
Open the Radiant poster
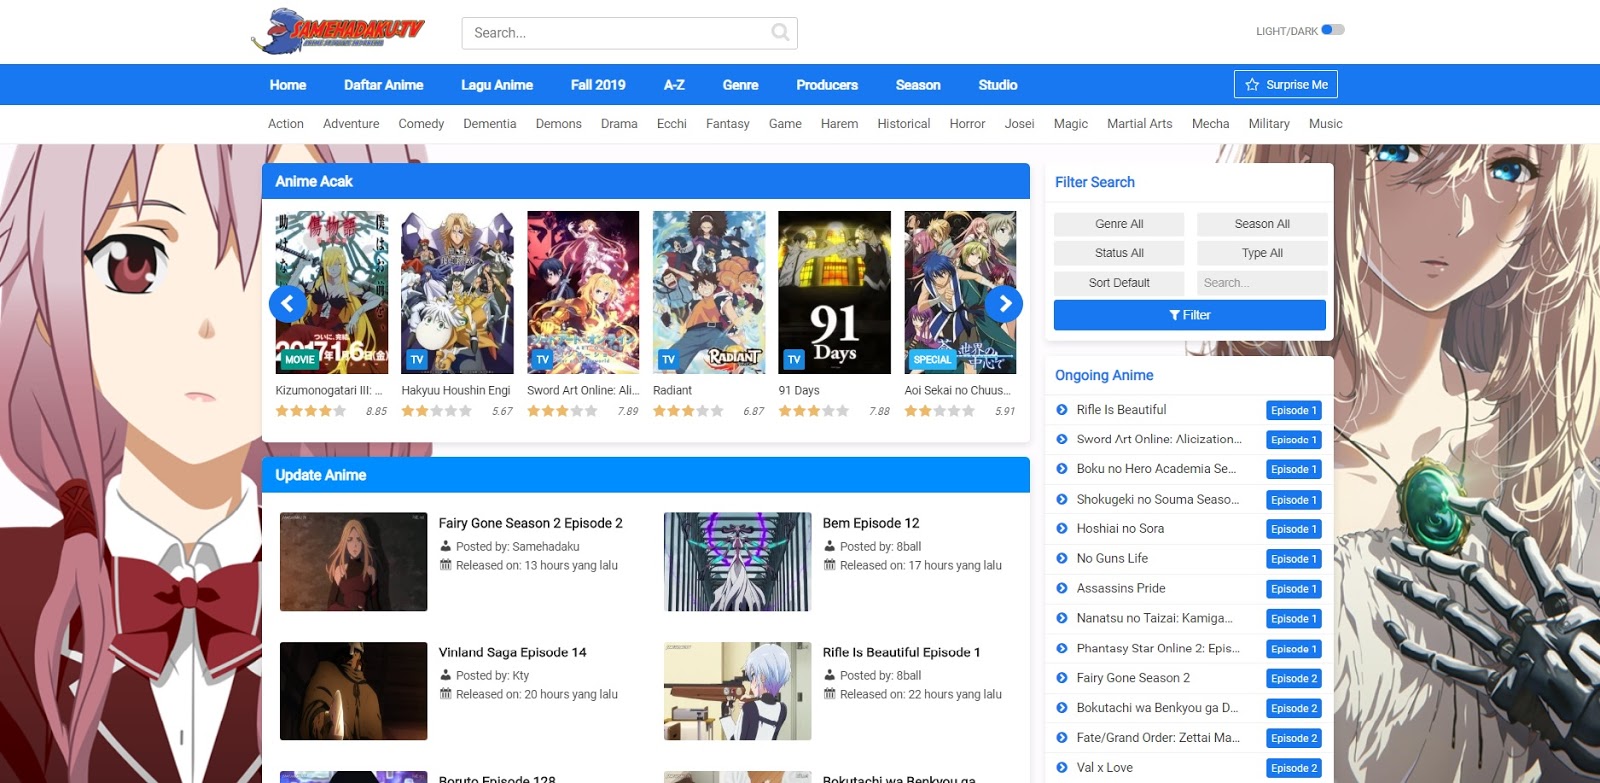(709, 292)
